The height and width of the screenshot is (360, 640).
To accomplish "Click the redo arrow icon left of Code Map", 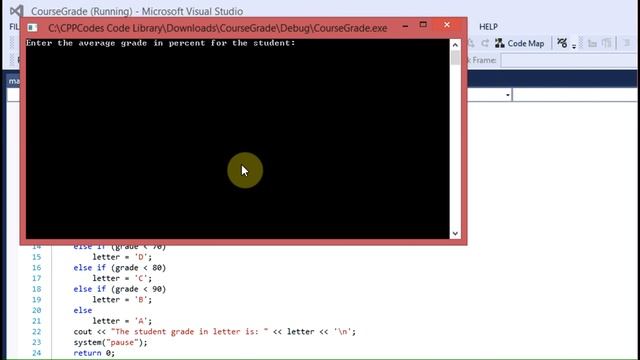I will (485, 43).
